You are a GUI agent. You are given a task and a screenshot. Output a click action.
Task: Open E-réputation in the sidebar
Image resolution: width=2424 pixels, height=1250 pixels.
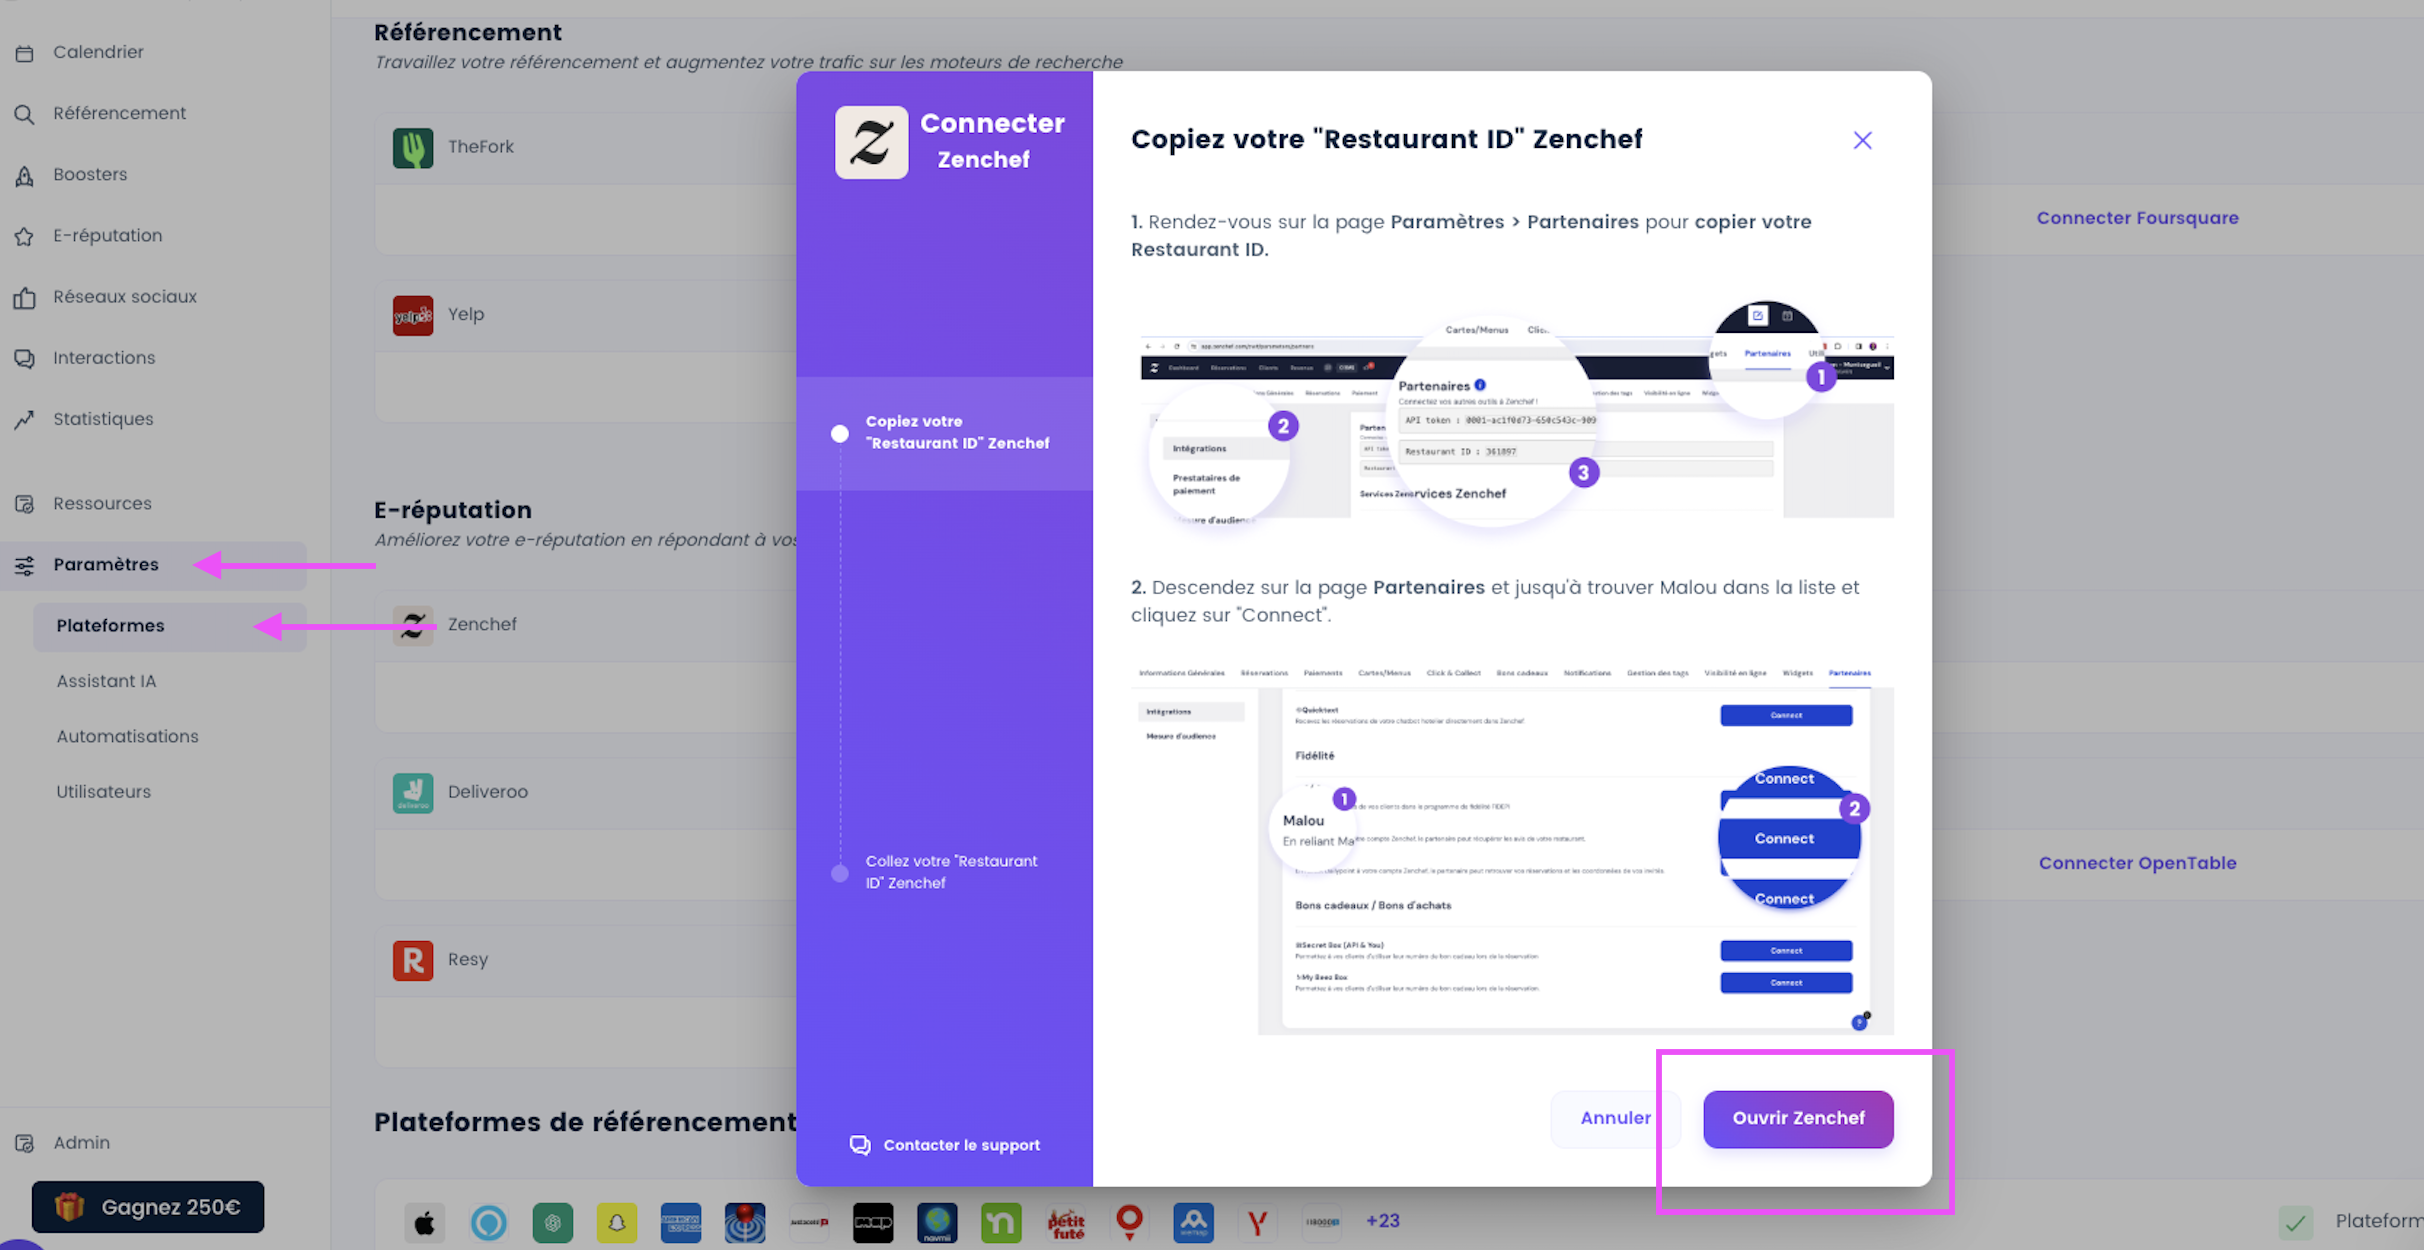(107, 235)
